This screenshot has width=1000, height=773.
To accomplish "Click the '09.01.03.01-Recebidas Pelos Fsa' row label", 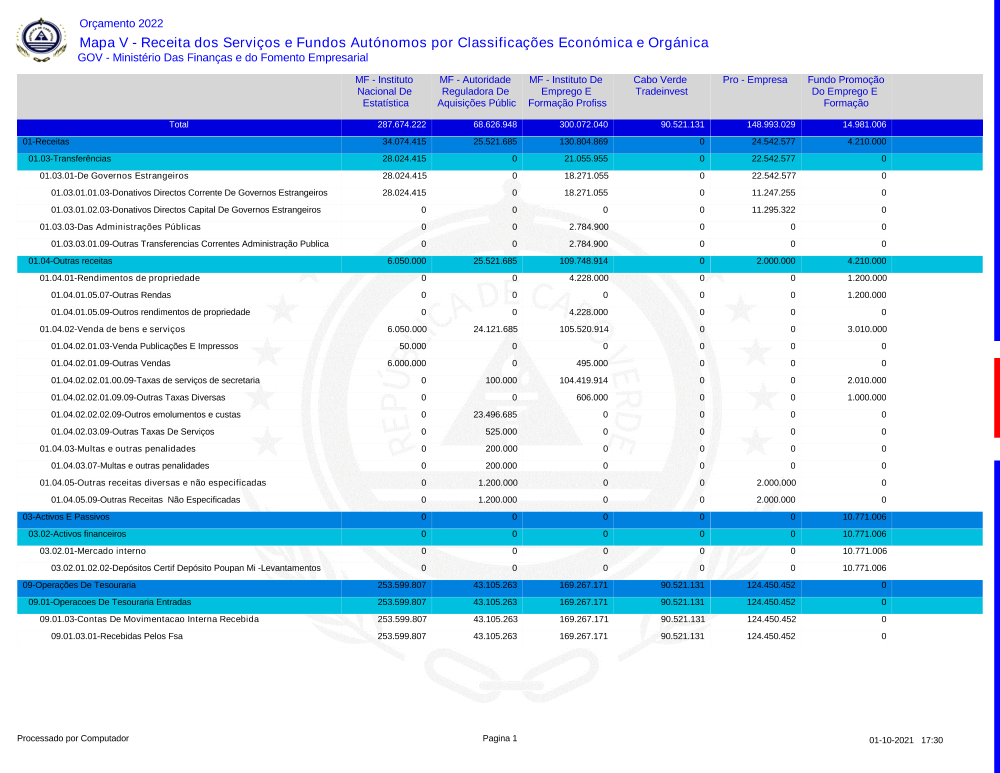I will tap(116, 636).
